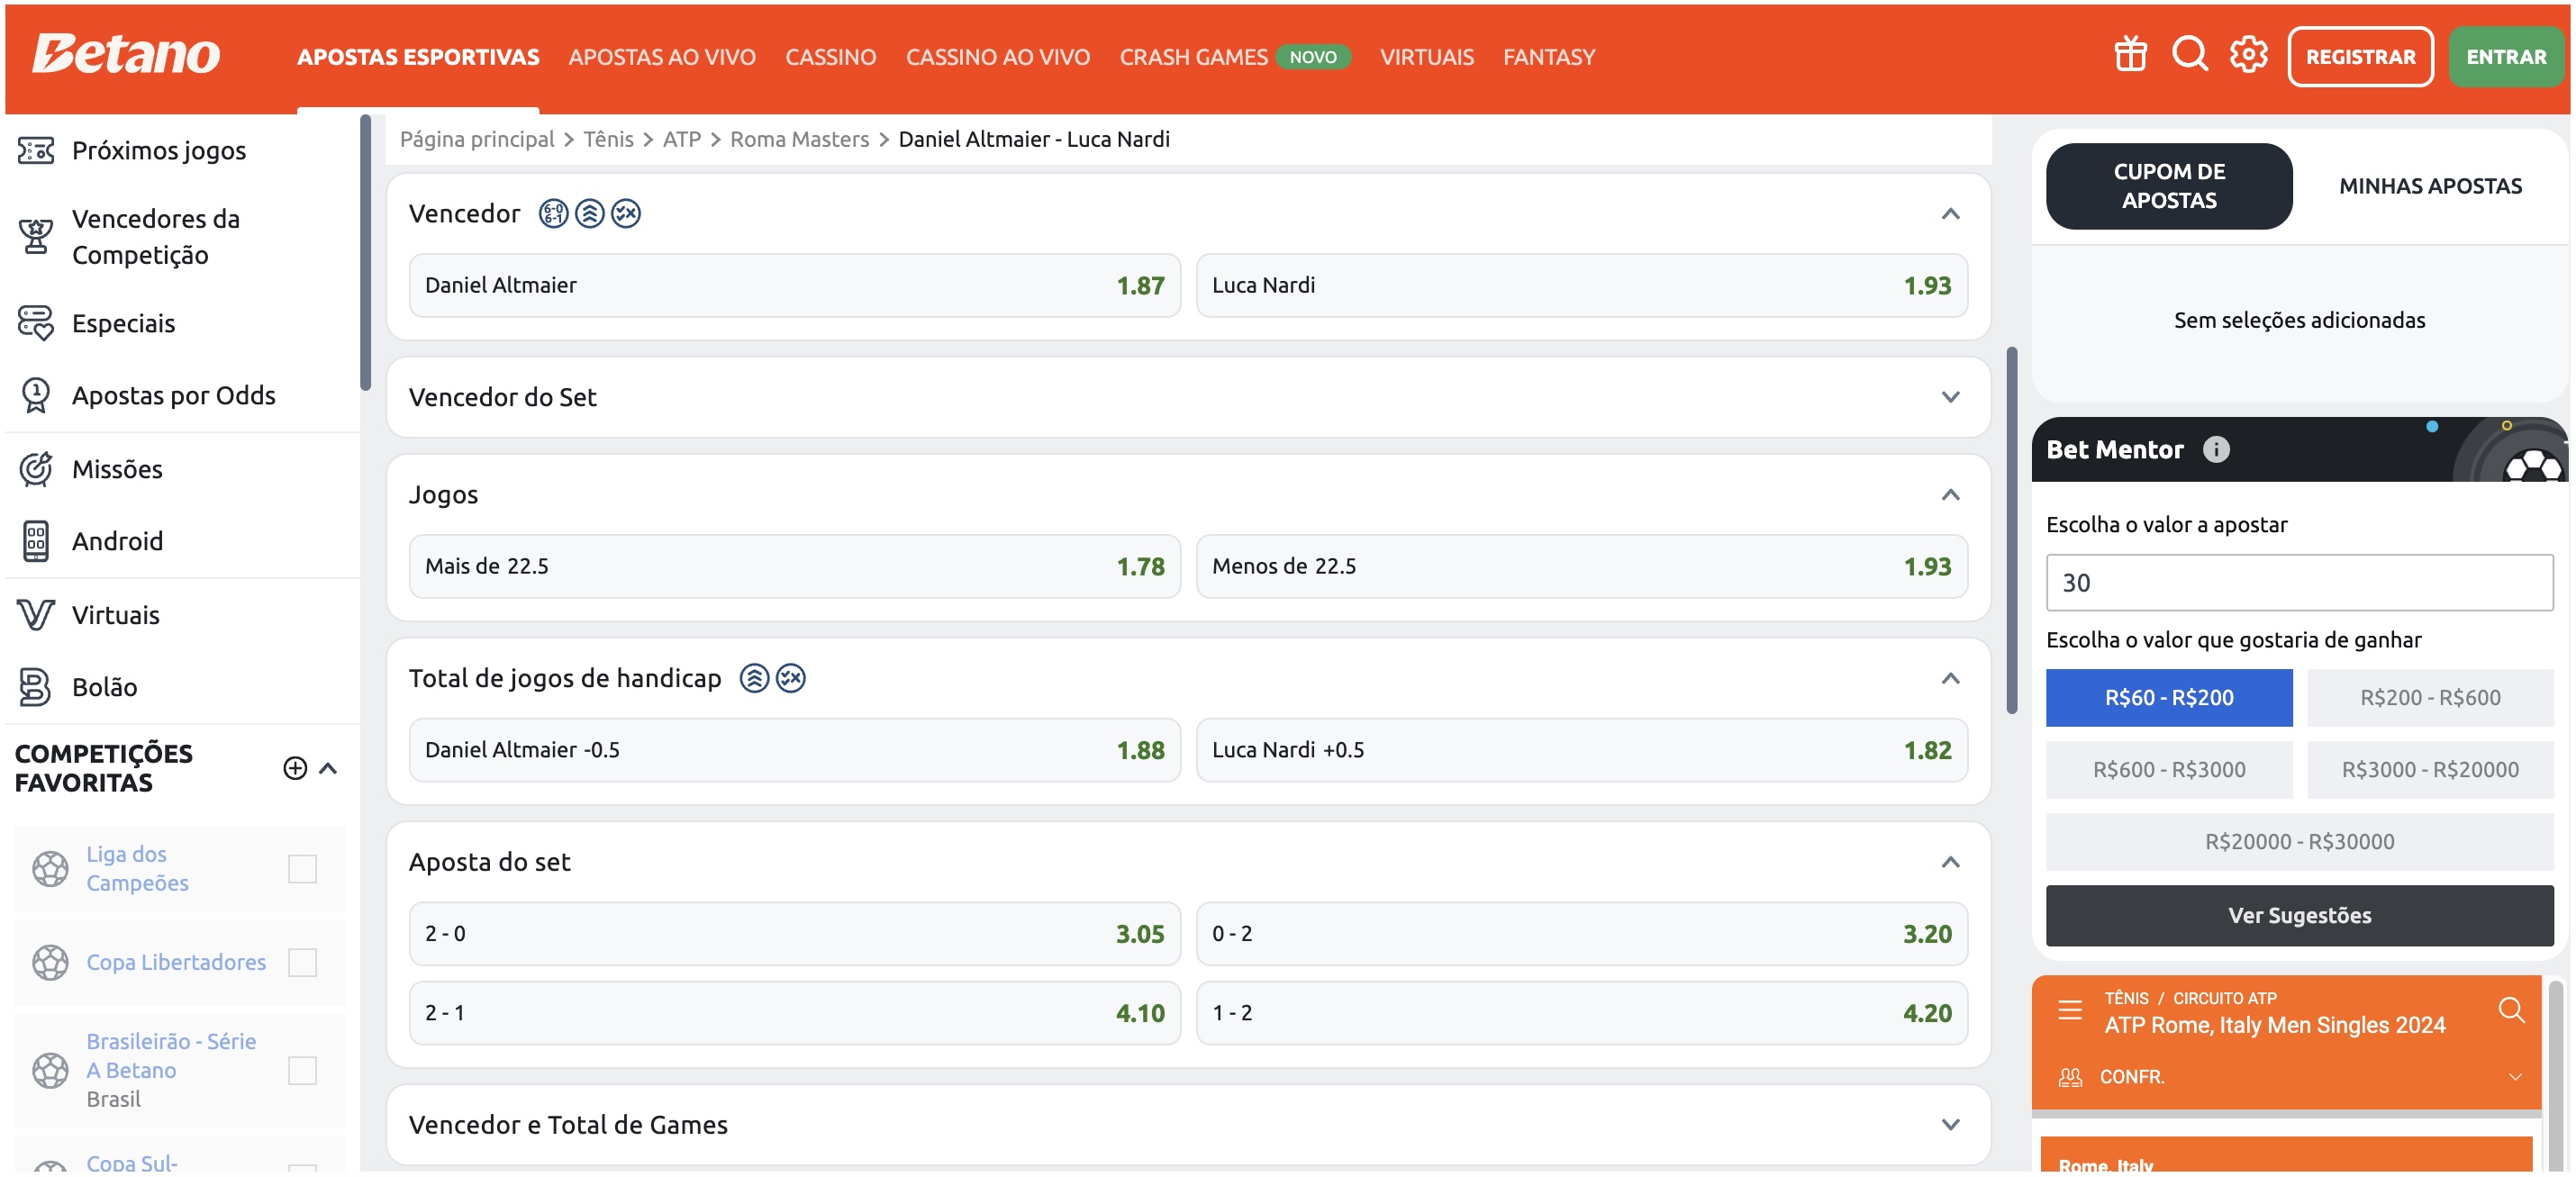
Task: Select set score 2 - 1 at 4.10
Action: click(794, 1013)
